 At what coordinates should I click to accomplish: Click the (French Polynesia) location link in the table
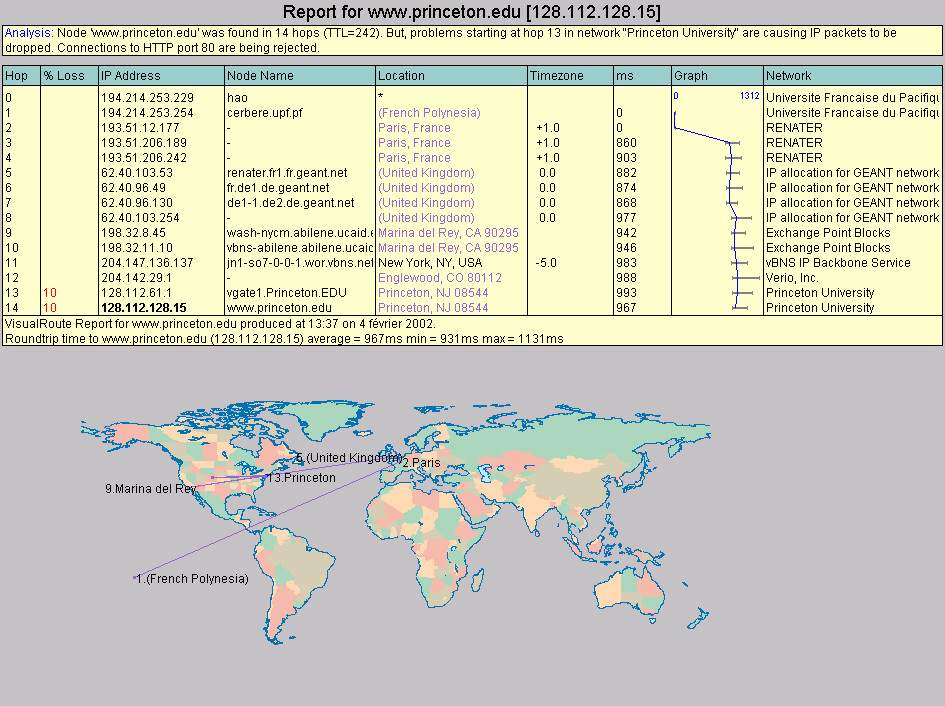tap(429, 113)
